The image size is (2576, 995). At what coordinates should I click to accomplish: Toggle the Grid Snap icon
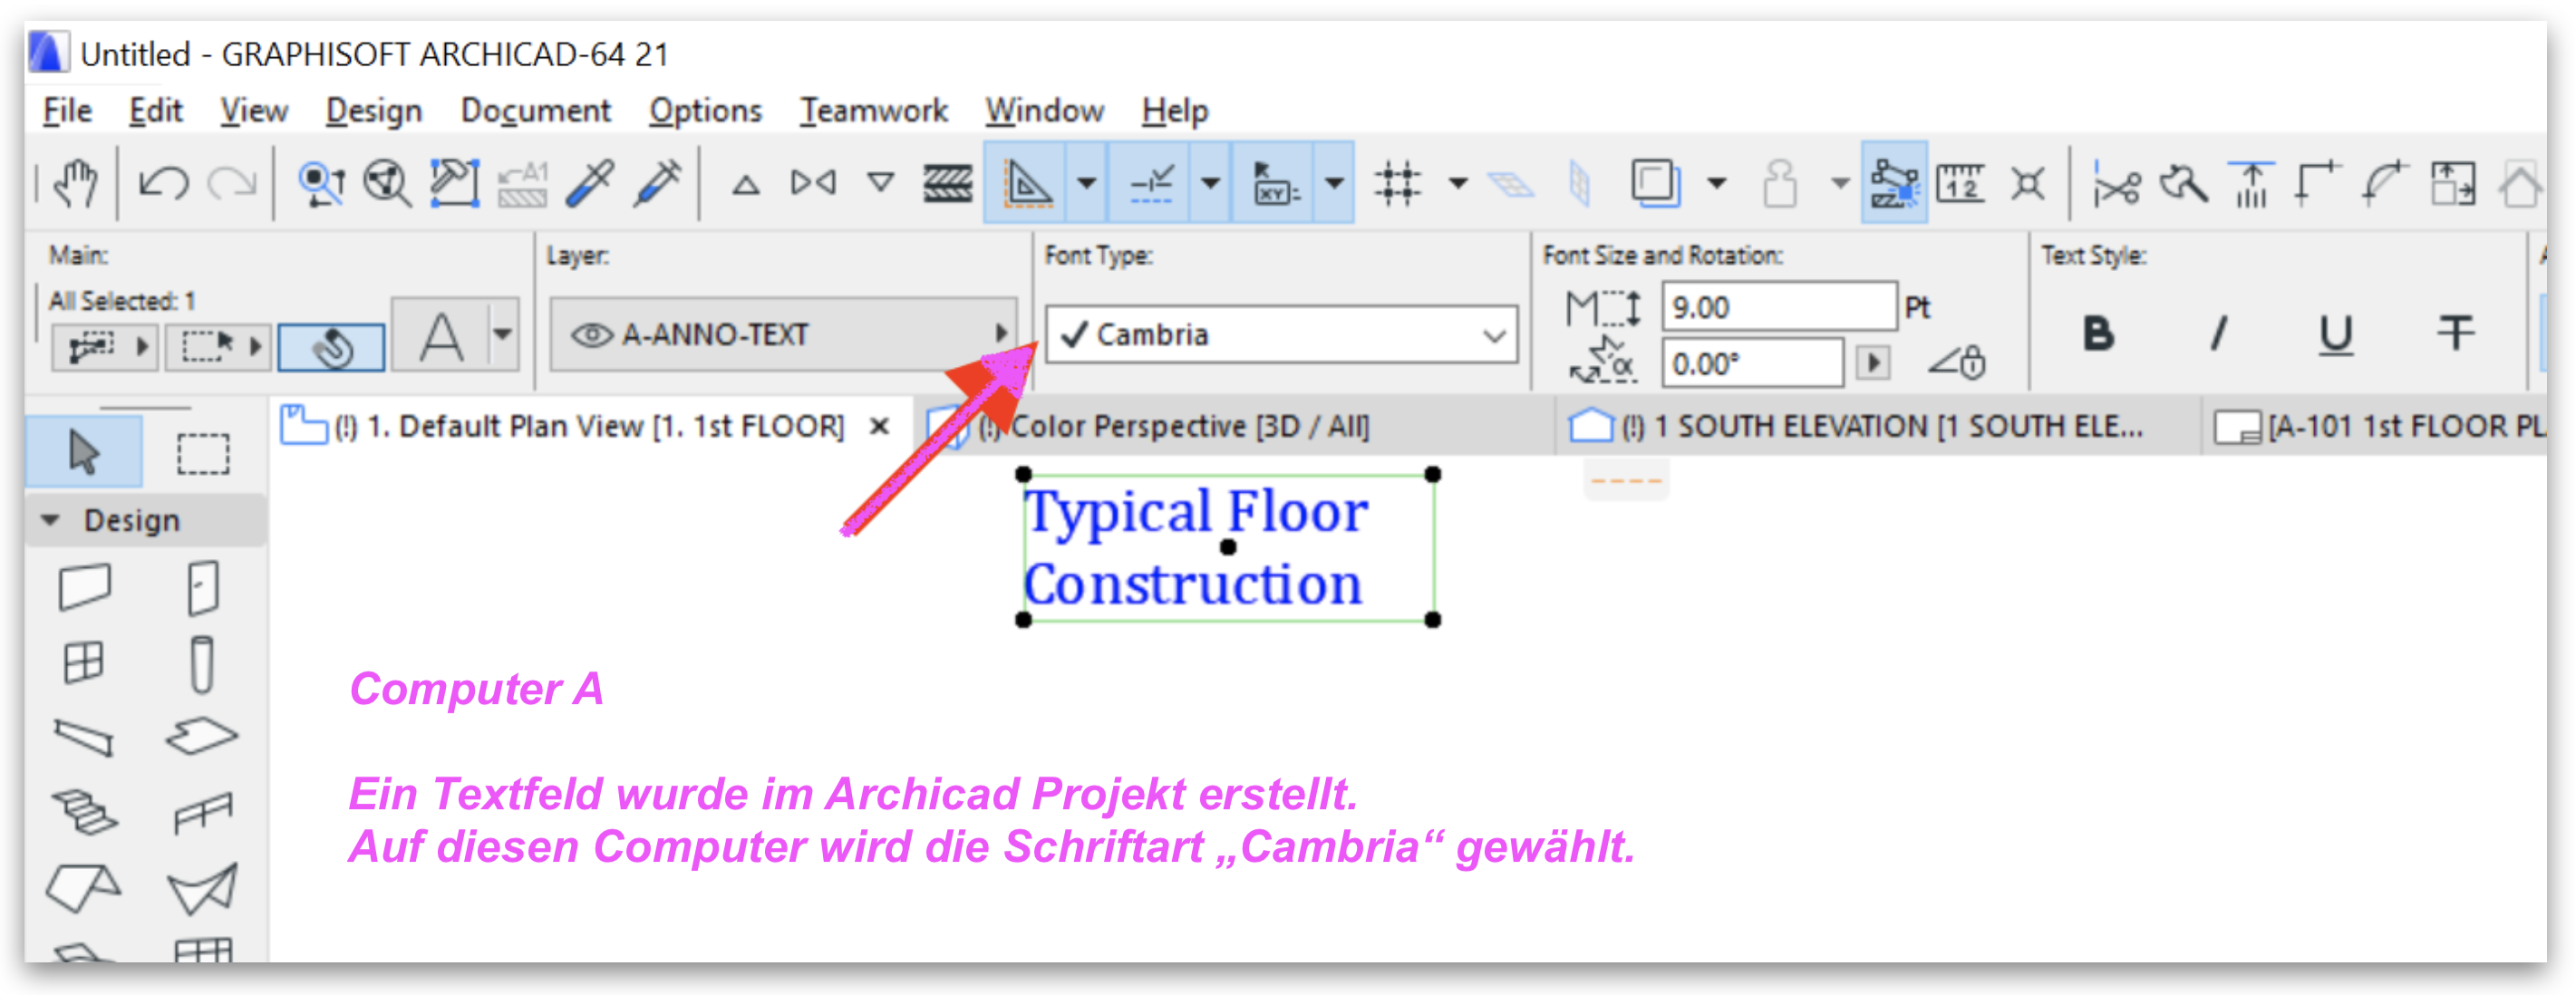coord(1397,183)
